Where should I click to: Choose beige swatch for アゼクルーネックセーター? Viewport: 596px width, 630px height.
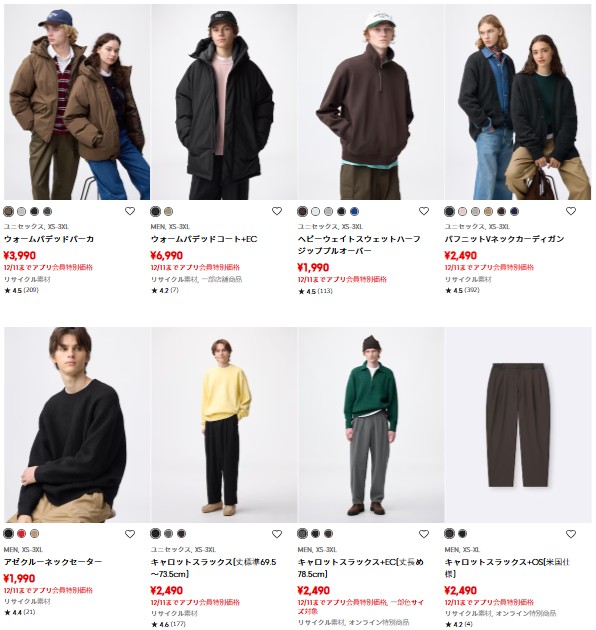34,534
